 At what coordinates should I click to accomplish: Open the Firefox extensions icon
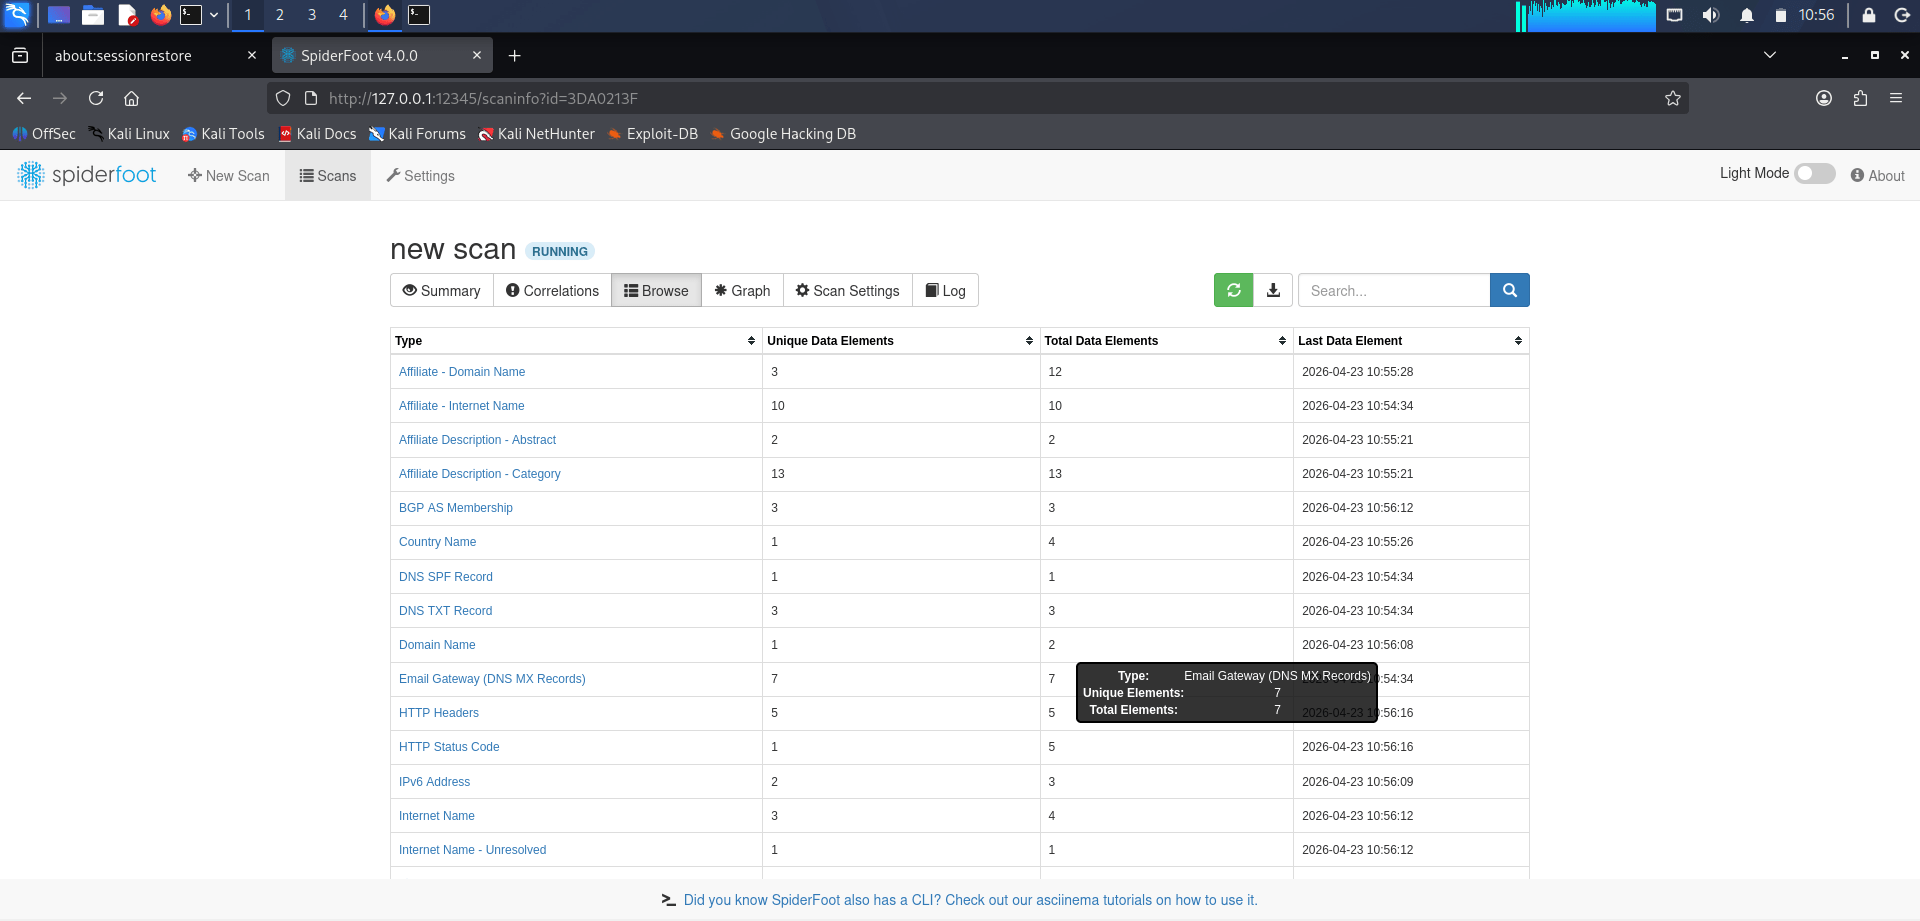(1860, 98)
